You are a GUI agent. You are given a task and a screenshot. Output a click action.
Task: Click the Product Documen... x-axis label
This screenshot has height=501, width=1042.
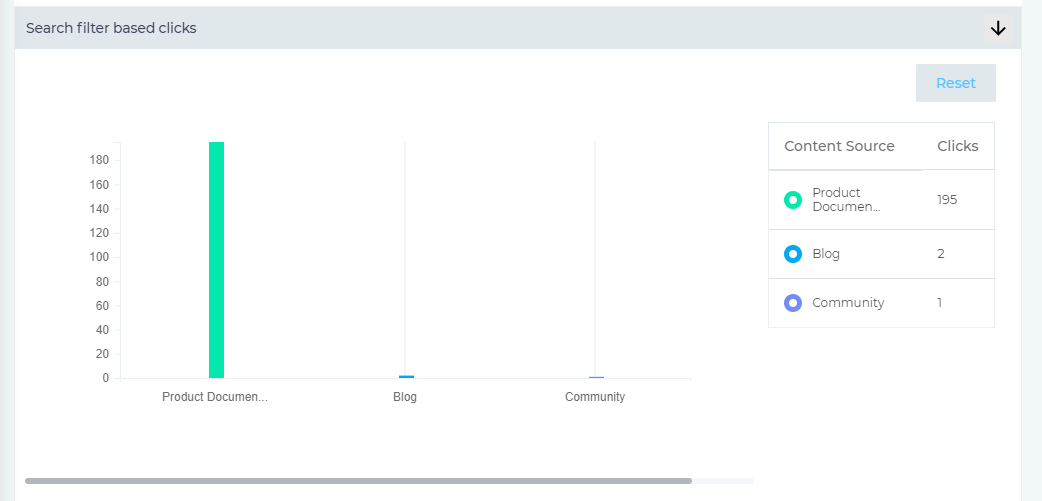(x=215, y=397)
